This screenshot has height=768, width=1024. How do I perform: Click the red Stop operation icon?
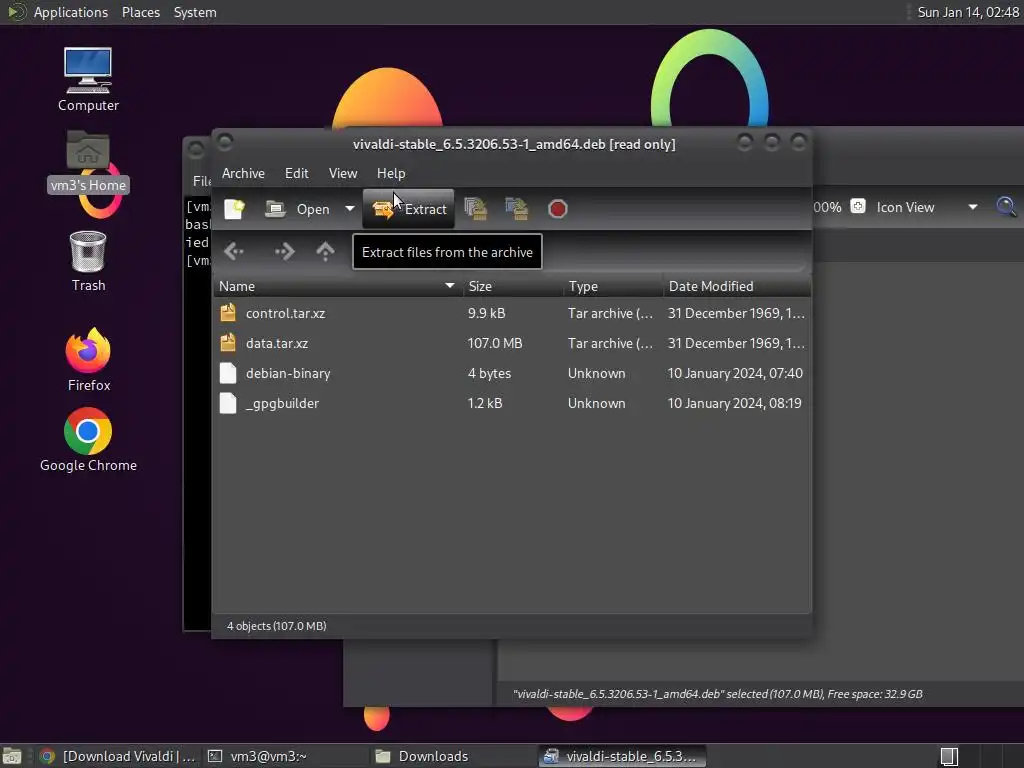pos(557,209)
